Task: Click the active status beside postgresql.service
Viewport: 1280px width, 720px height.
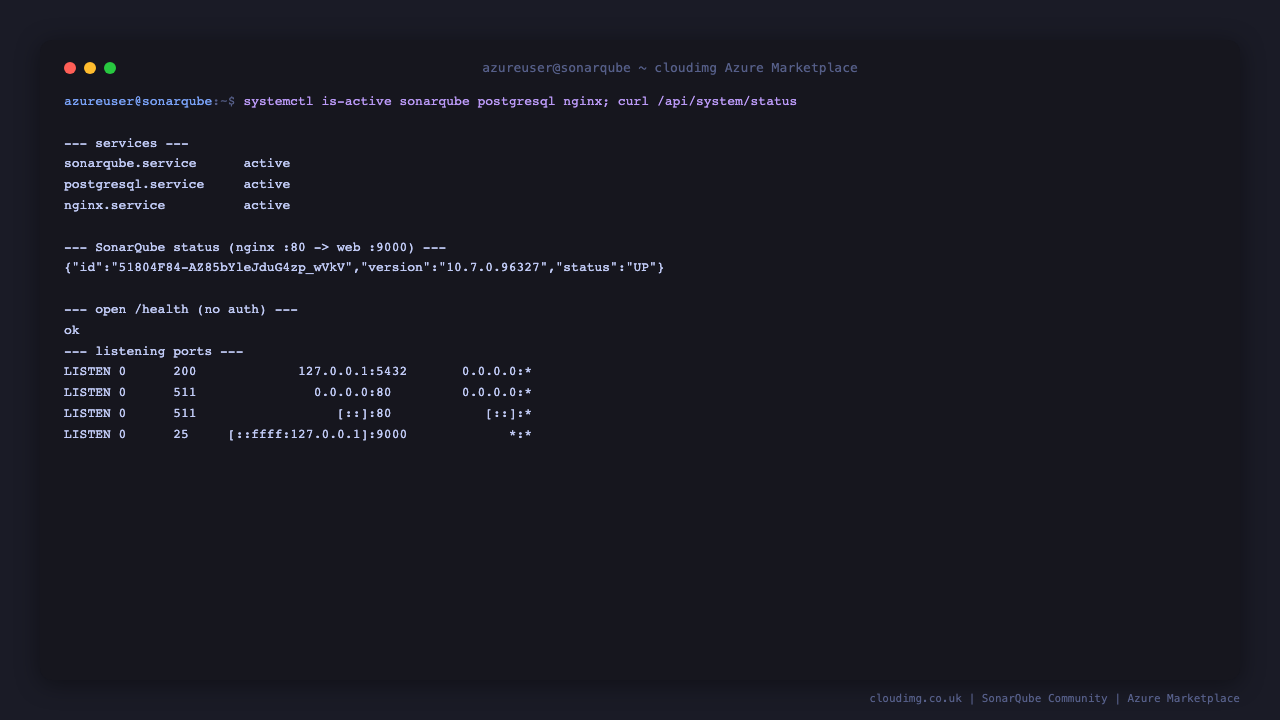Action: pyautogui.click(x=267, y=184)
